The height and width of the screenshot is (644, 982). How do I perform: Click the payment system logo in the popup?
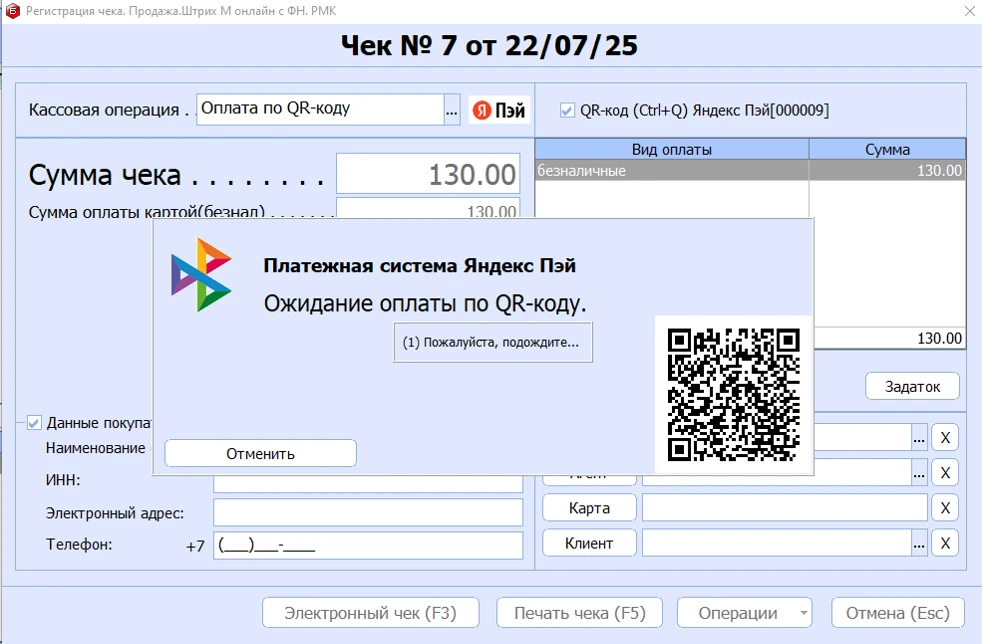(201, 274)
